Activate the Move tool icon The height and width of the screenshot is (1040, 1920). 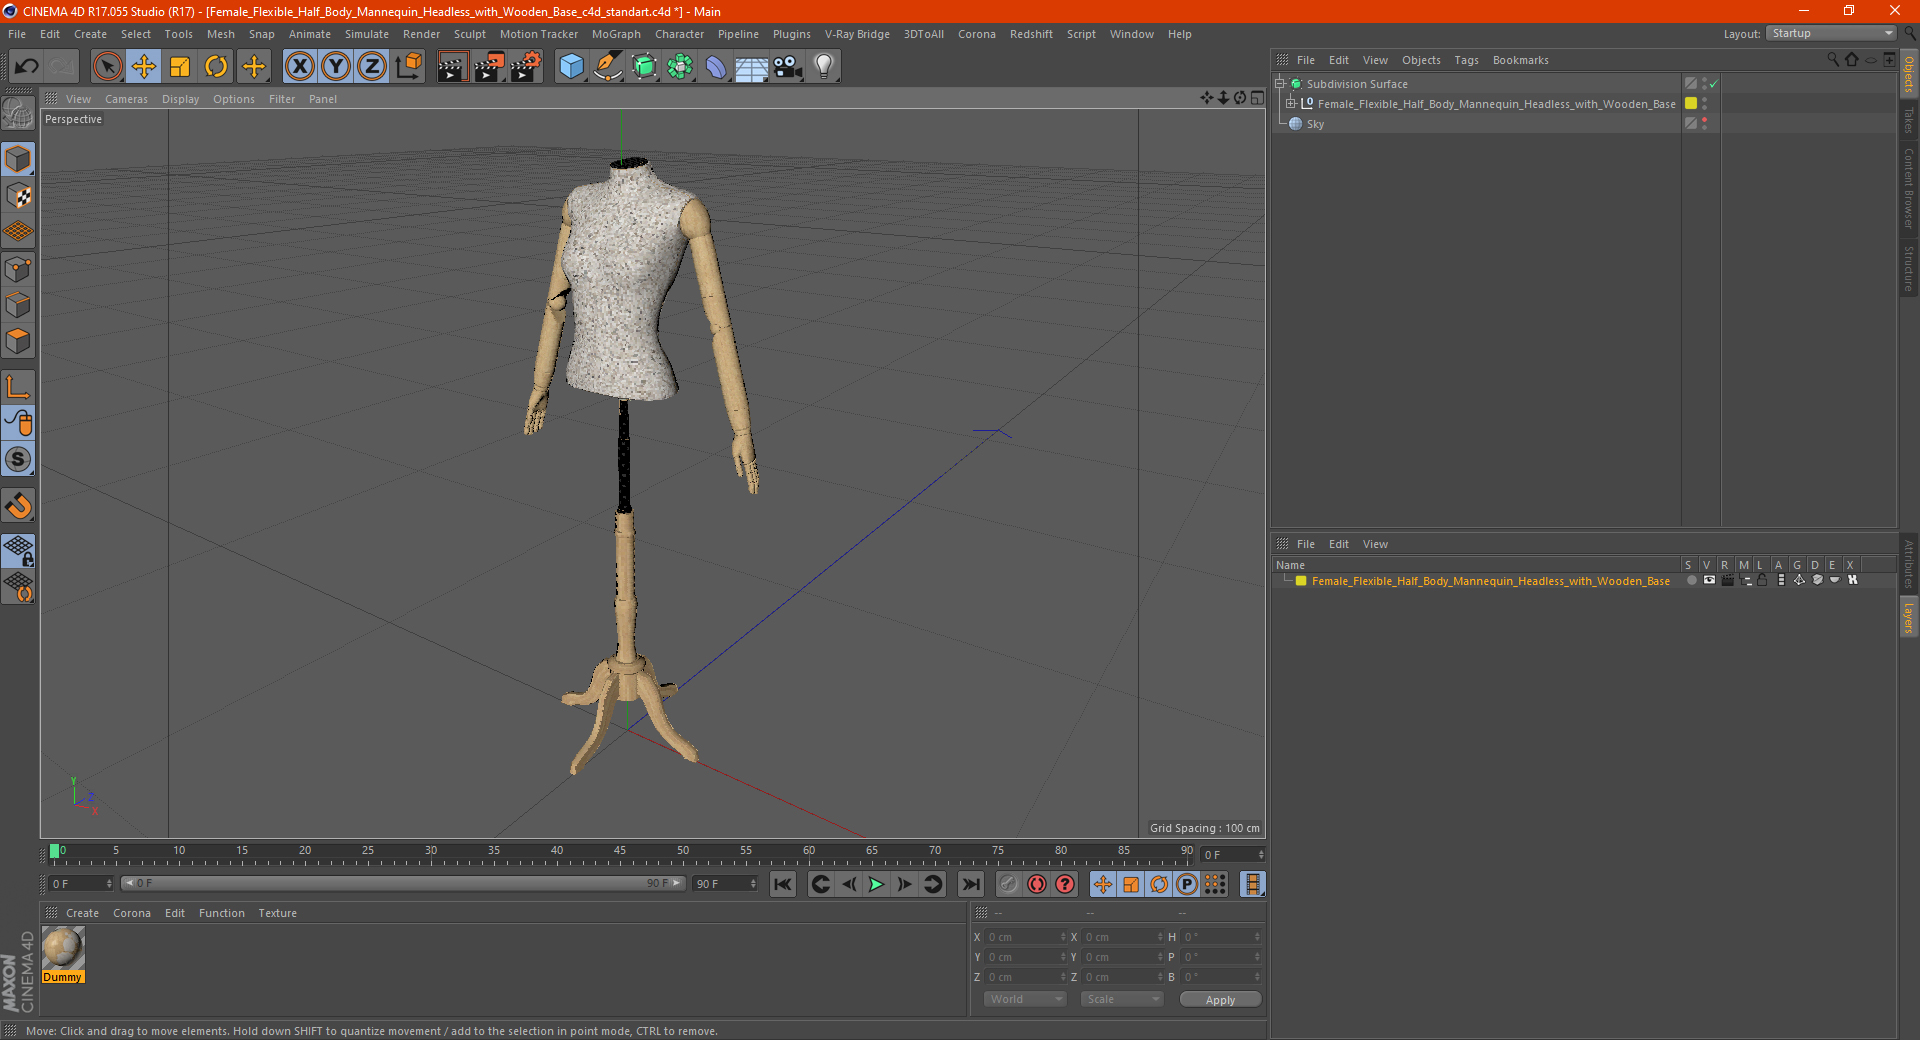click(144, 67)
